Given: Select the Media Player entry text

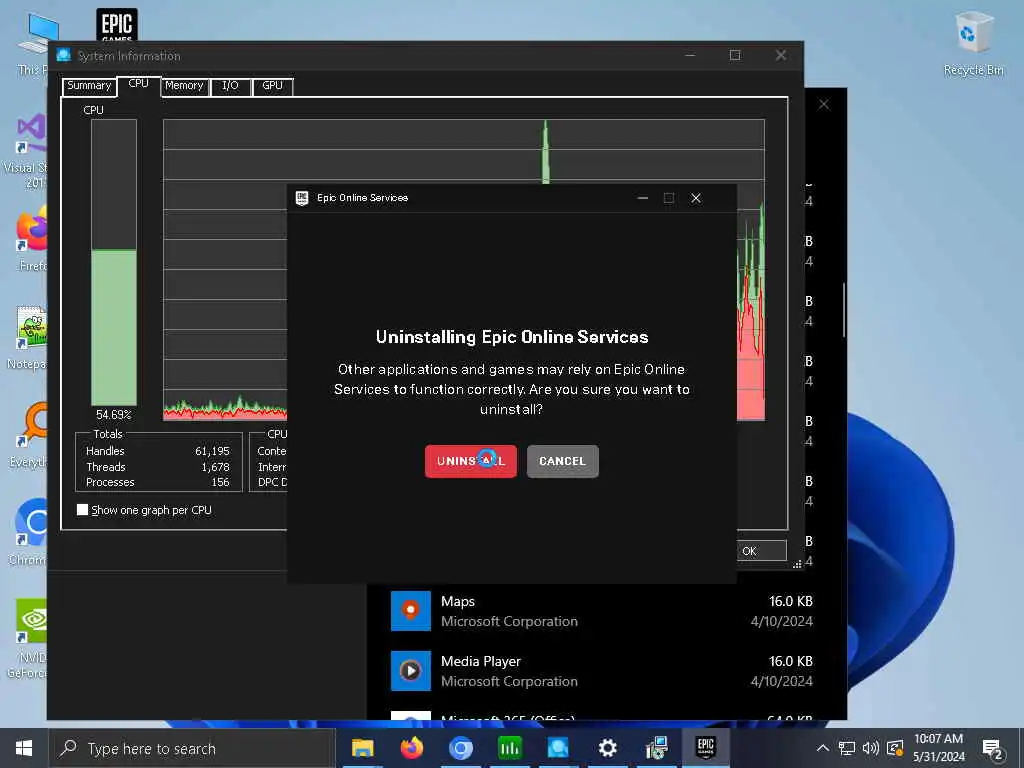Looking at the screenshot, I should pyautogui.click(x=481, y=662).
